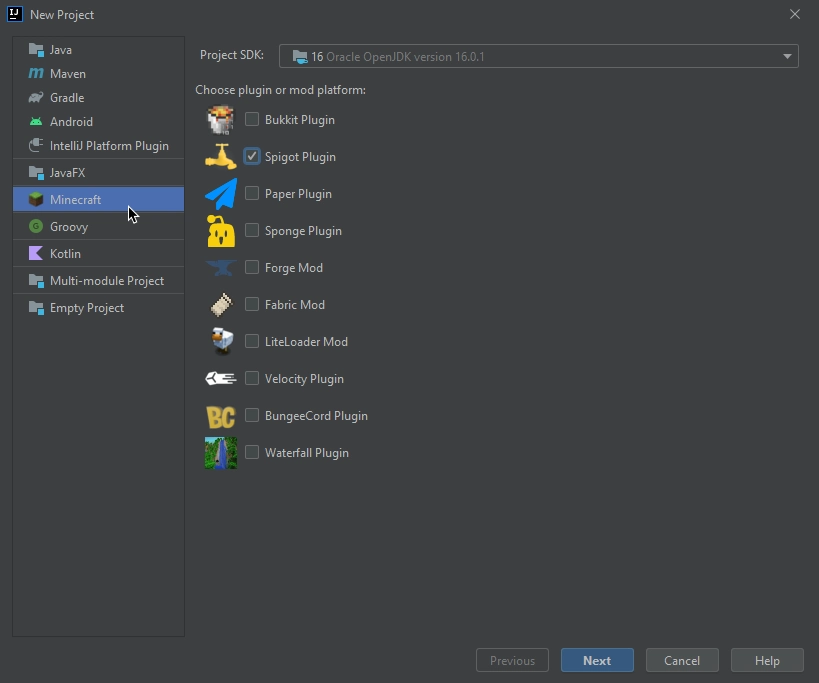Choose Gradle from the project list
Image resolution: width=819 pixels, height=683 pixels.
pyautogui.click(x=67, y=98)
